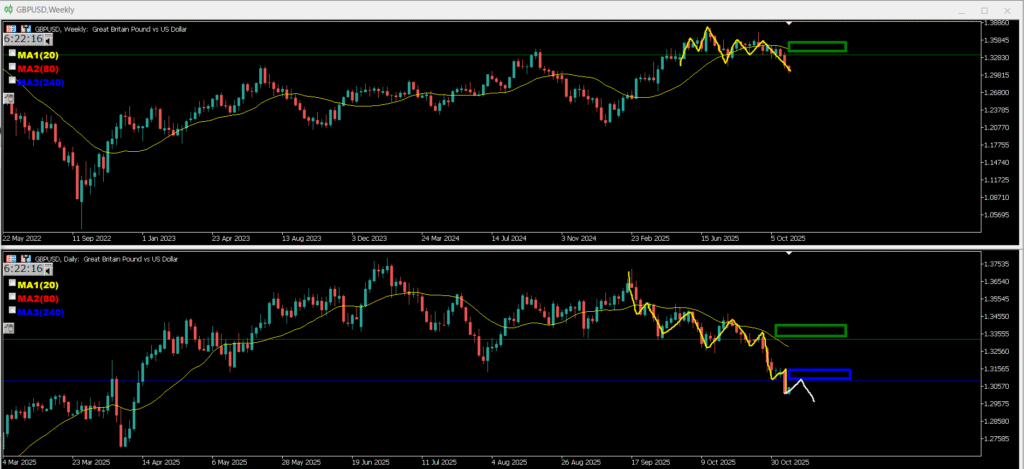Toggle the MA2(80) checkbox on Weekly chart
This screenshot has height=469, width=1024.
click(13, 68)
